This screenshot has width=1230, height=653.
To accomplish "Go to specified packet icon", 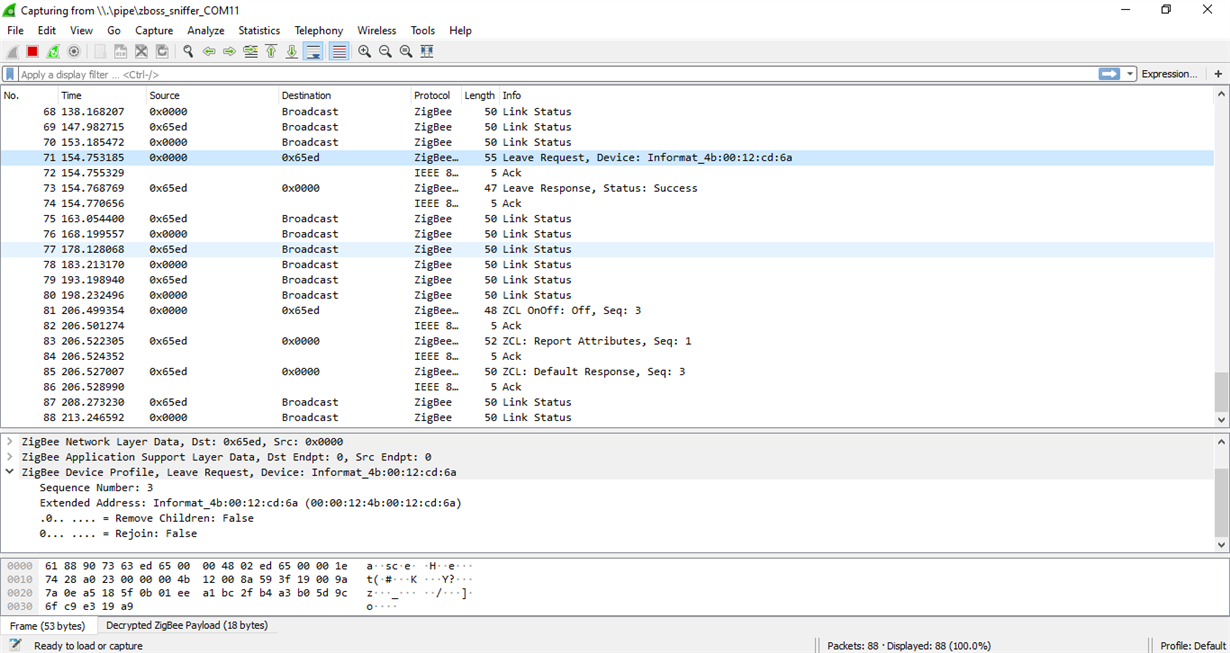I will (250, 51).
